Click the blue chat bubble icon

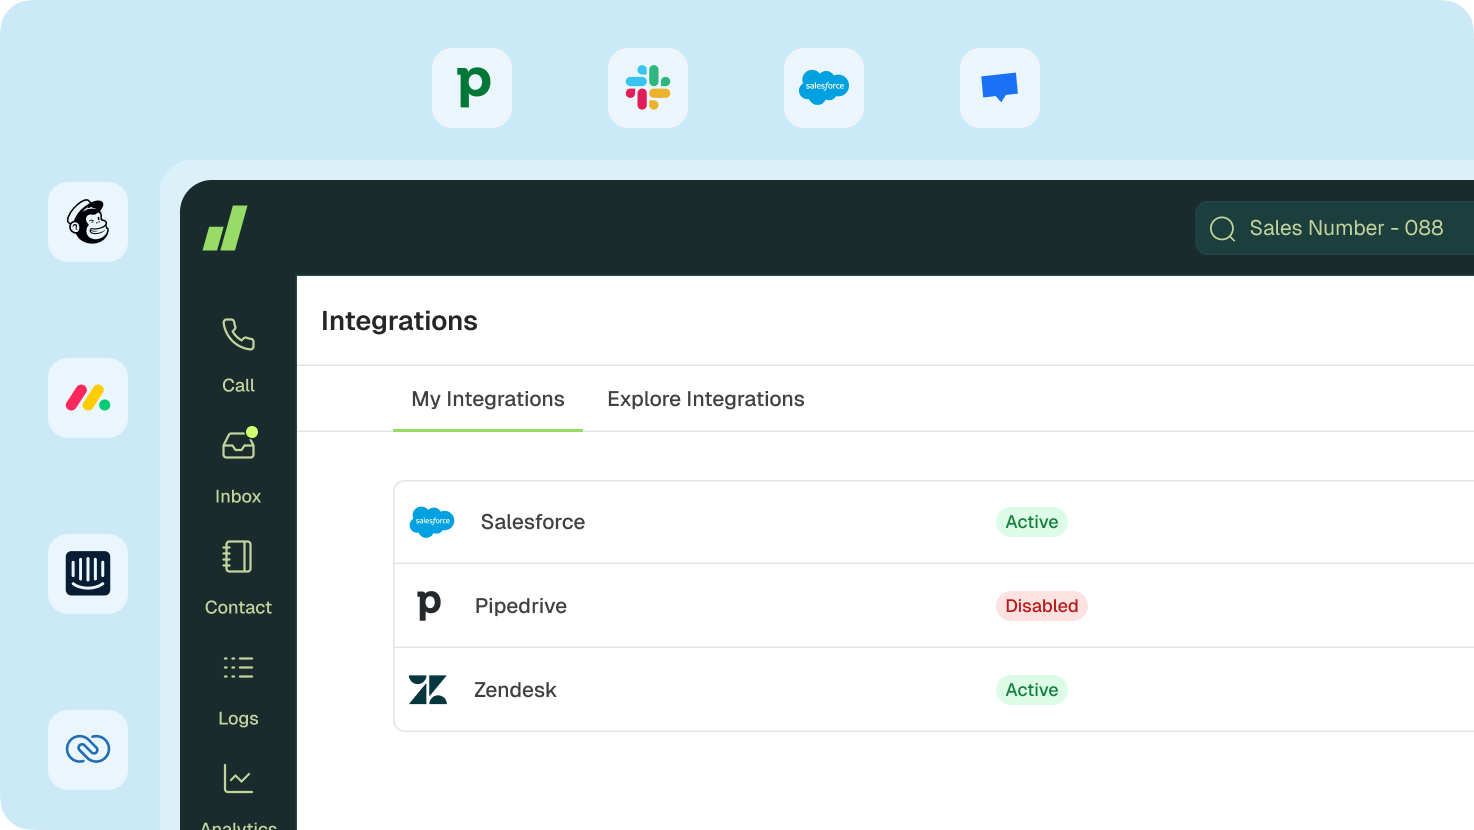tap(999, 88)
